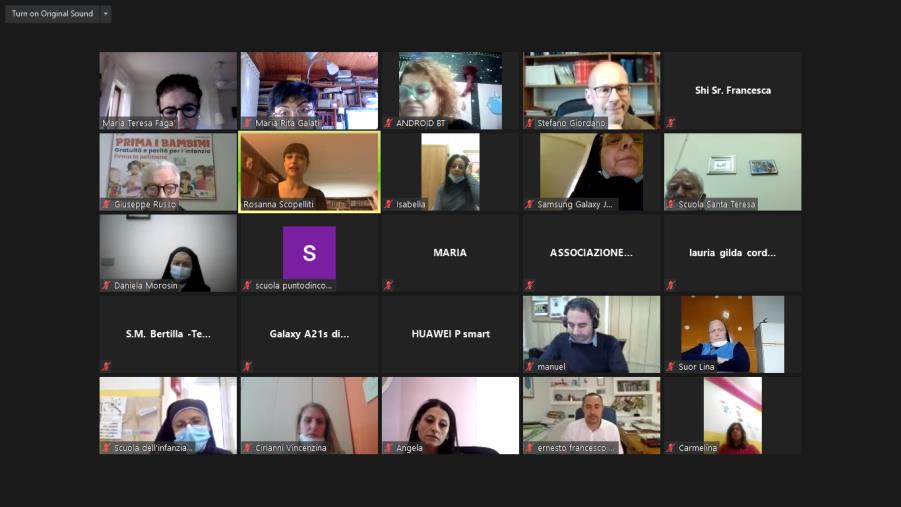Select the lauria gilda cord... tile

tap(733, 253)
